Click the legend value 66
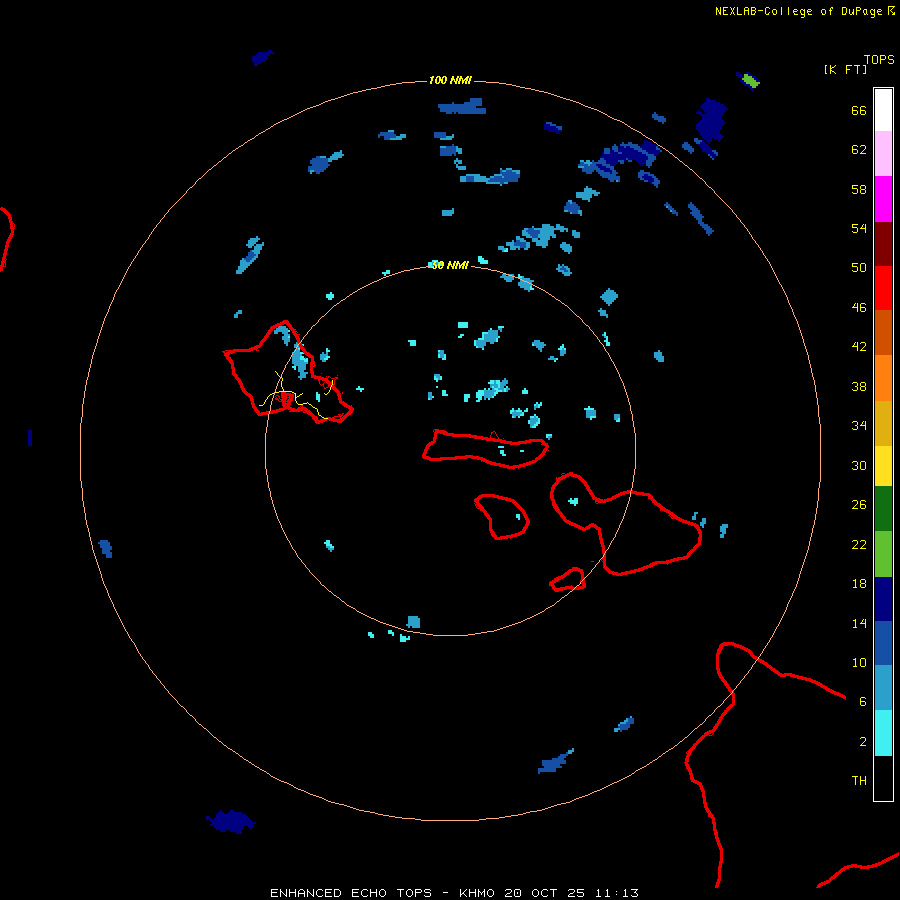The image size is (900, 900). (x=859, y=110)
